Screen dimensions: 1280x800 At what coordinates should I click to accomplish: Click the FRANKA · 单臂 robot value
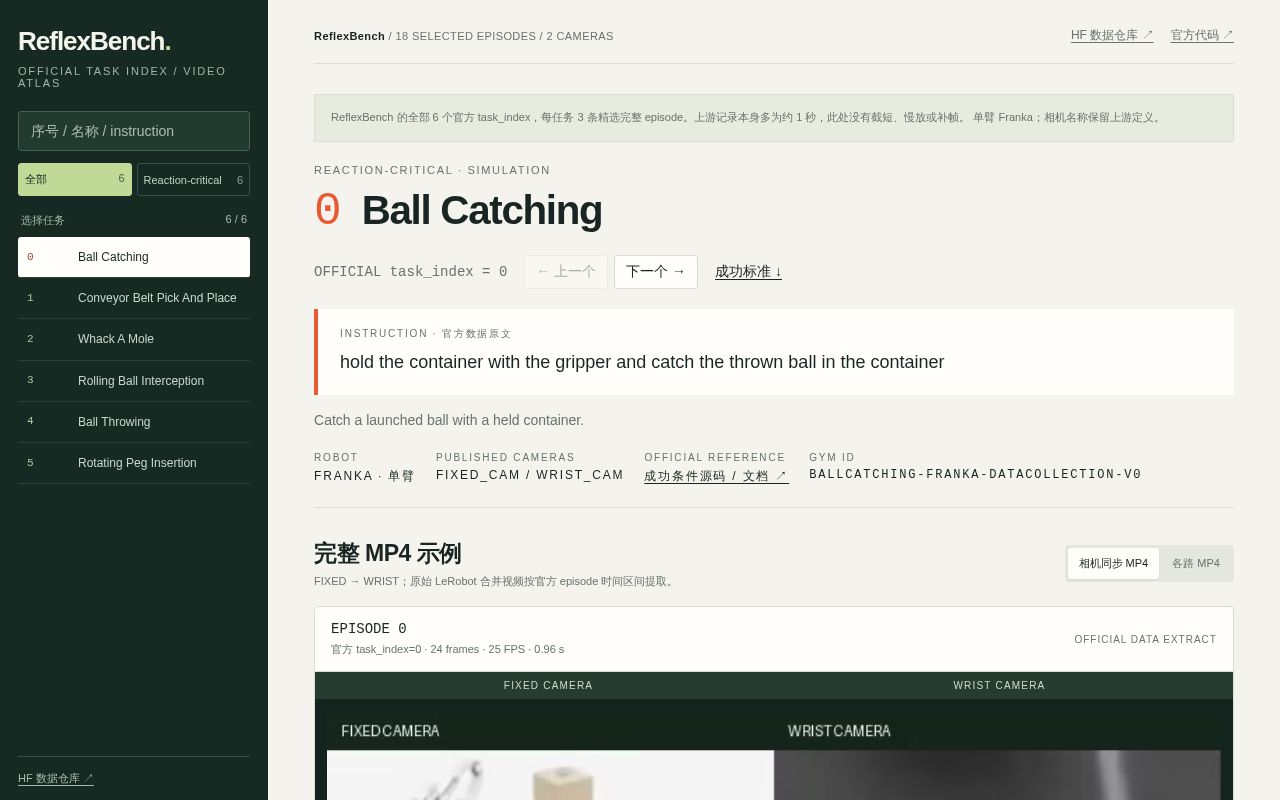coord(364,476)
